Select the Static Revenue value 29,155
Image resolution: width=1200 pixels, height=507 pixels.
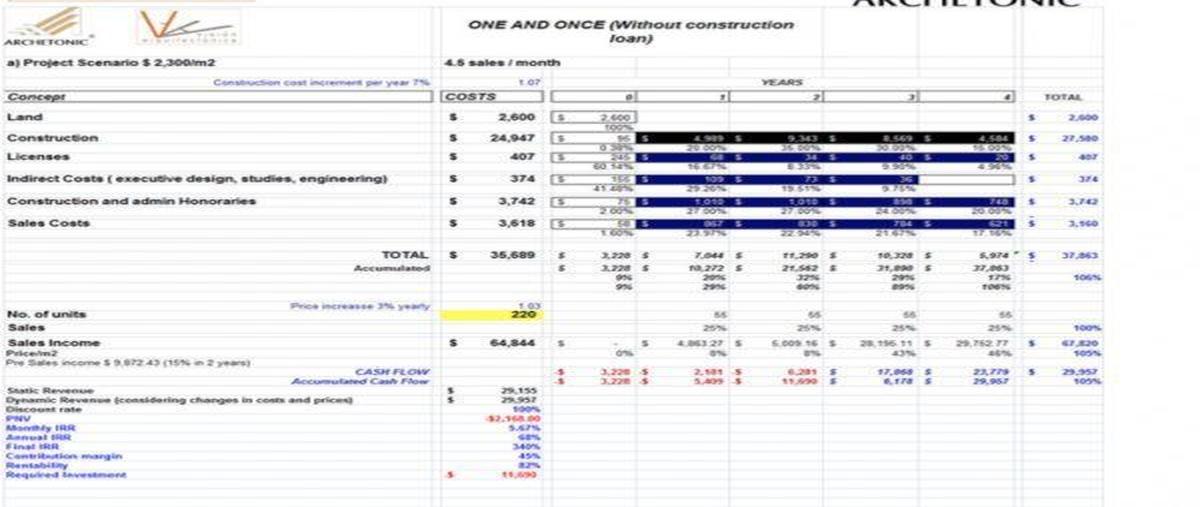click(x=520, y=390)
